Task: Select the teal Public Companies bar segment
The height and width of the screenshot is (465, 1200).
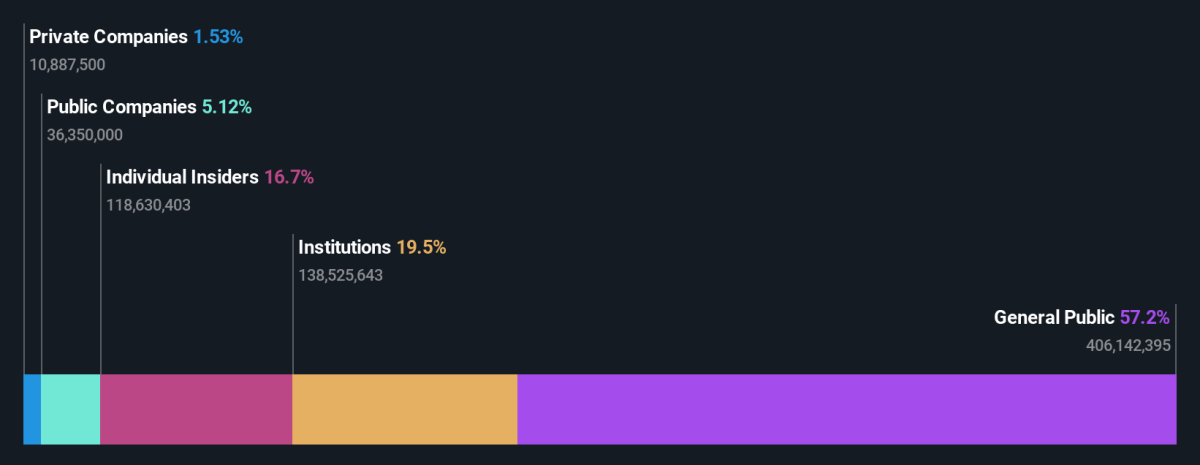Action: pos(71,409)
